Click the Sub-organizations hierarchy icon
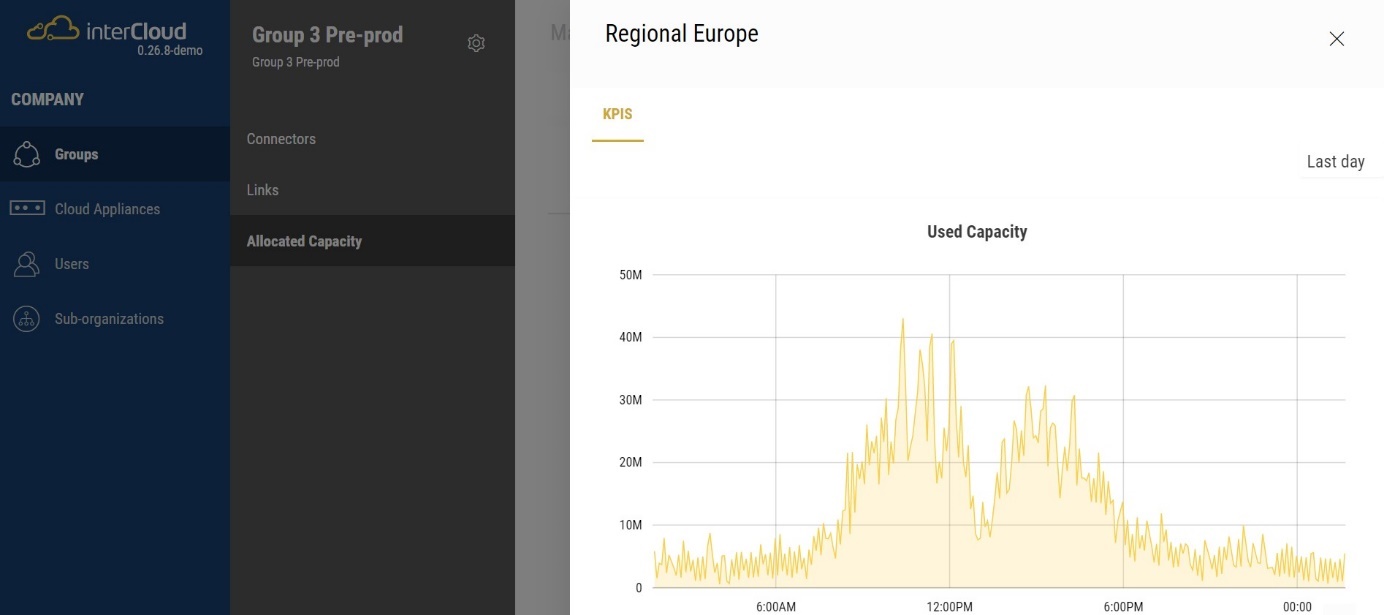1384x615 pixels. coord(26,319)
